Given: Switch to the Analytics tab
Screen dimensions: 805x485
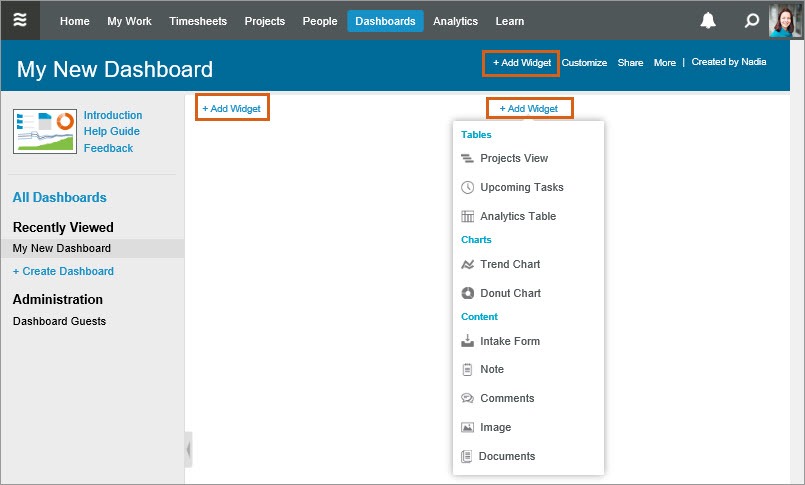Looking at the screenshot, I should (455, 21).
